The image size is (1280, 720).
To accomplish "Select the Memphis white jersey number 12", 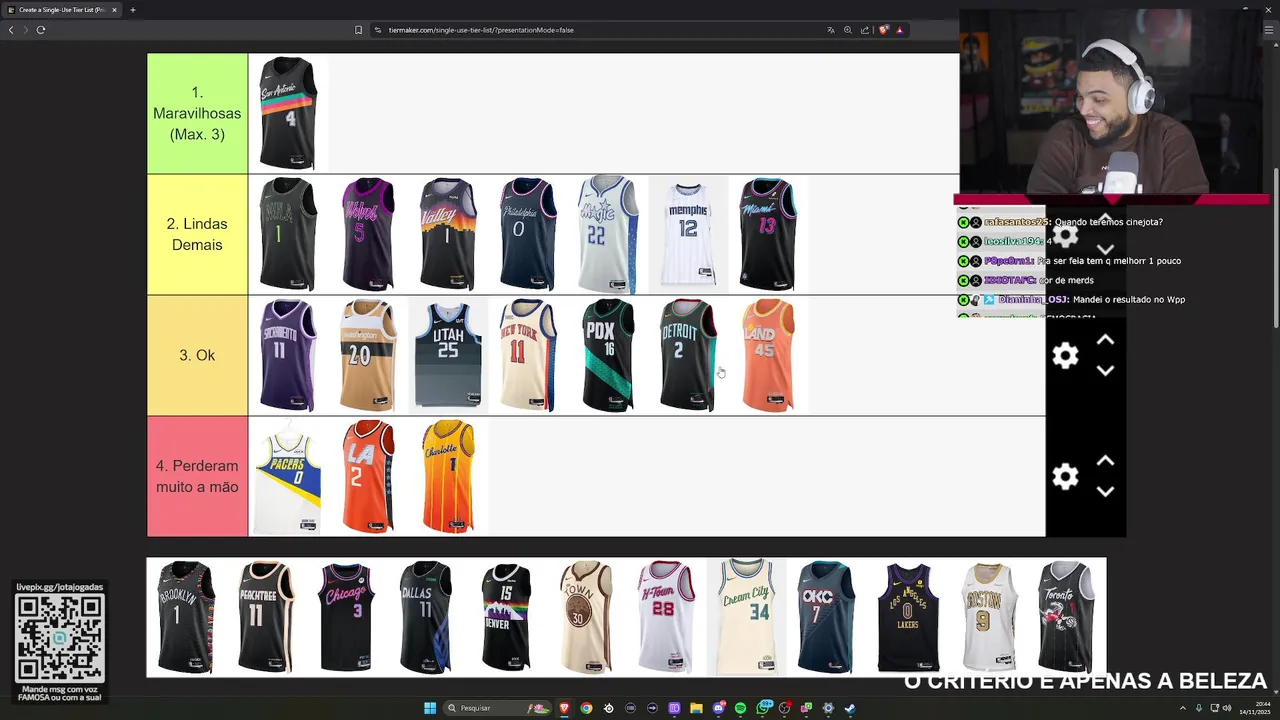I will point(688,234).
